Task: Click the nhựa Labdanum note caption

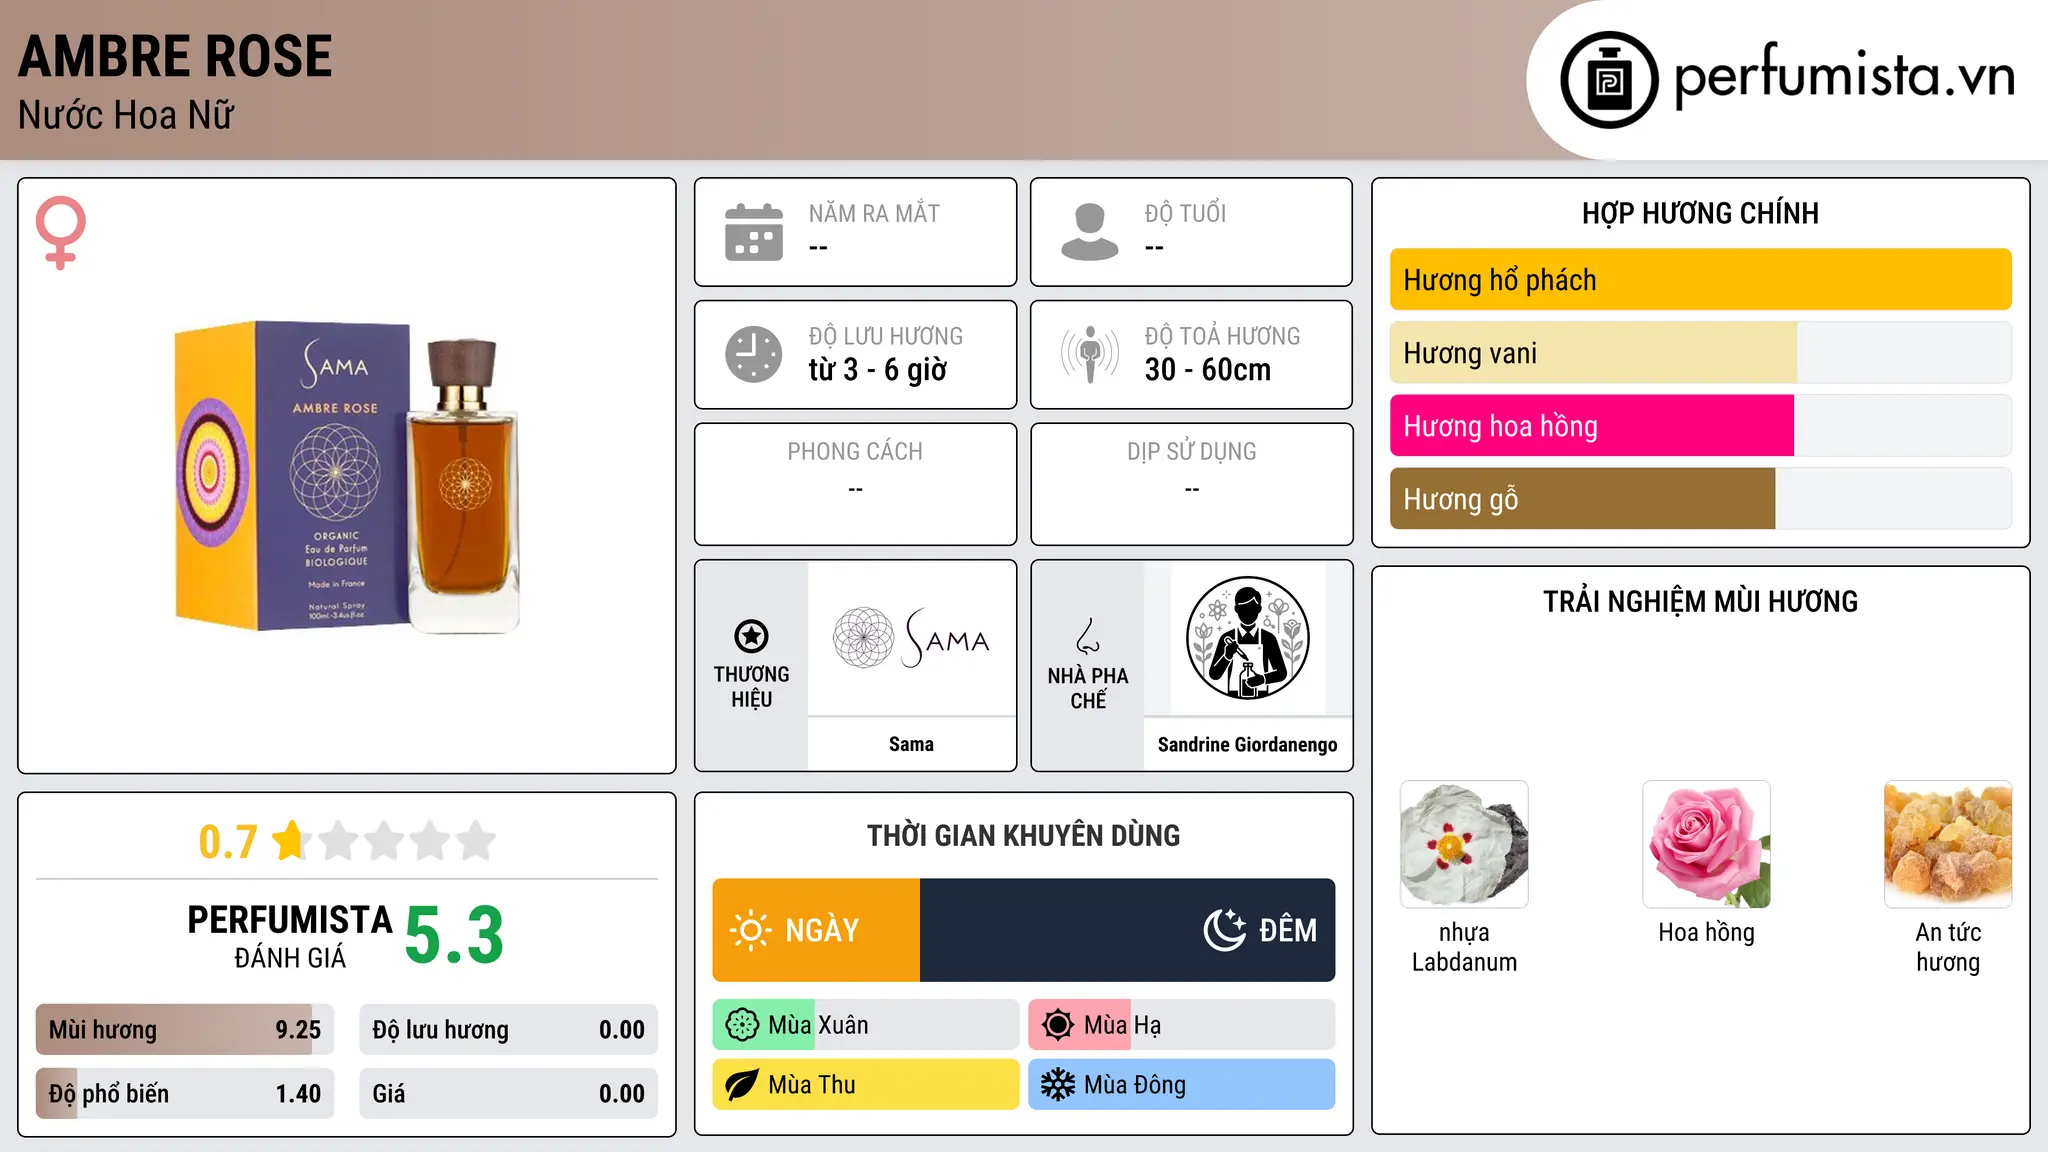Action: [x=1464, y=947]
